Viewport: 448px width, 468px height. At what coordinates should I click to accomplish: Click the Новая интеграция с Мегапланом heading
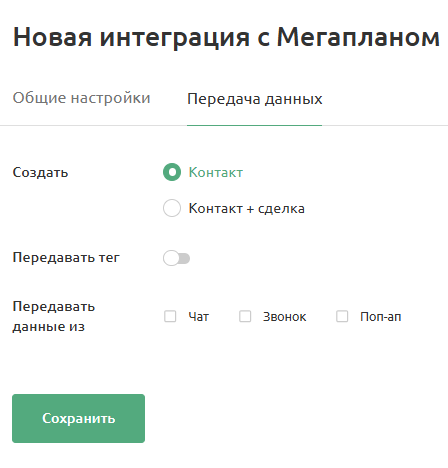pyautogui.click(x=226, y=37)
